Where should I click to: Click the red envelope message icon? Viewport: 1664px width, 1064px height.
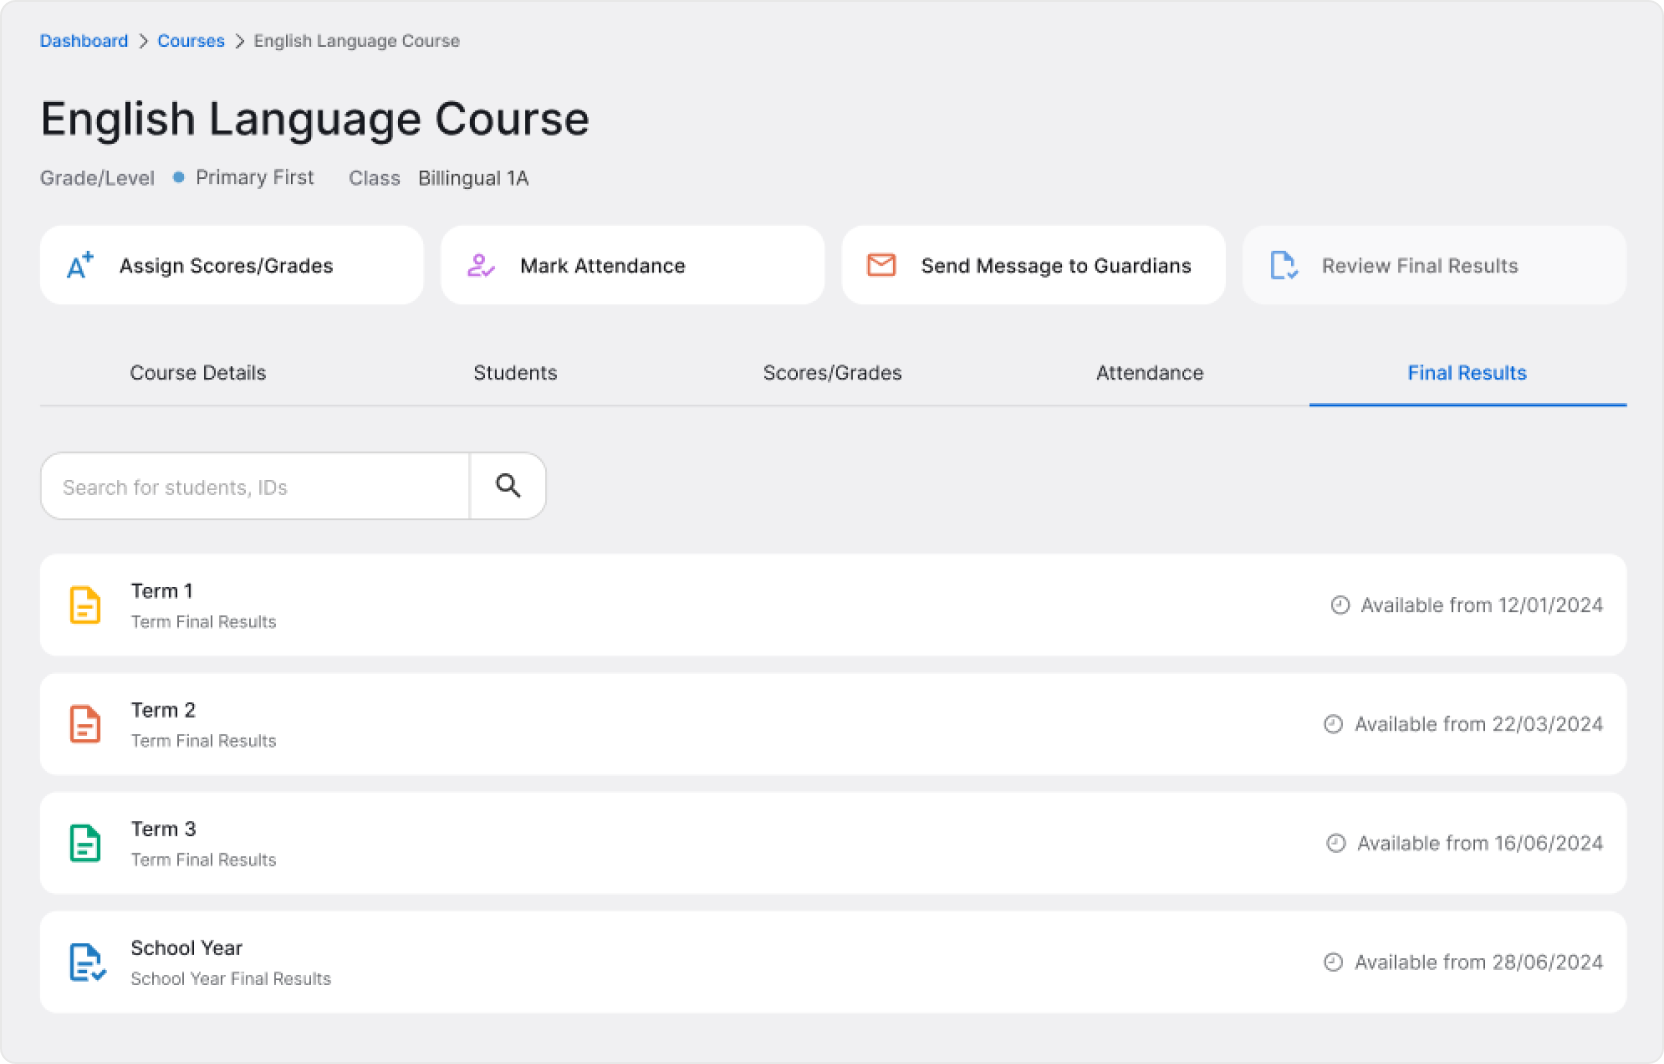pyautogui.click(x=881, y=265)
